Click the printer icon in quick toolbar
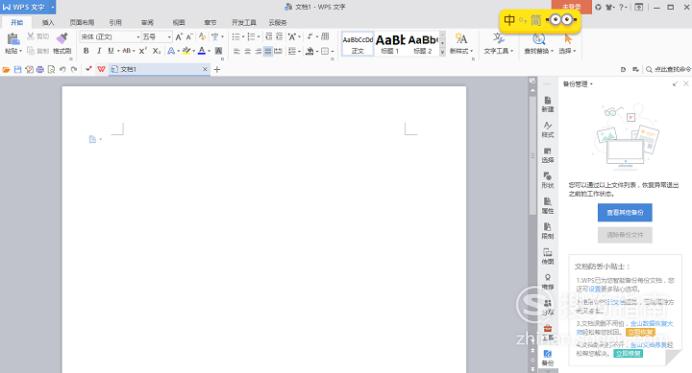Screen dimensions: 692x373 pos(40,69)
